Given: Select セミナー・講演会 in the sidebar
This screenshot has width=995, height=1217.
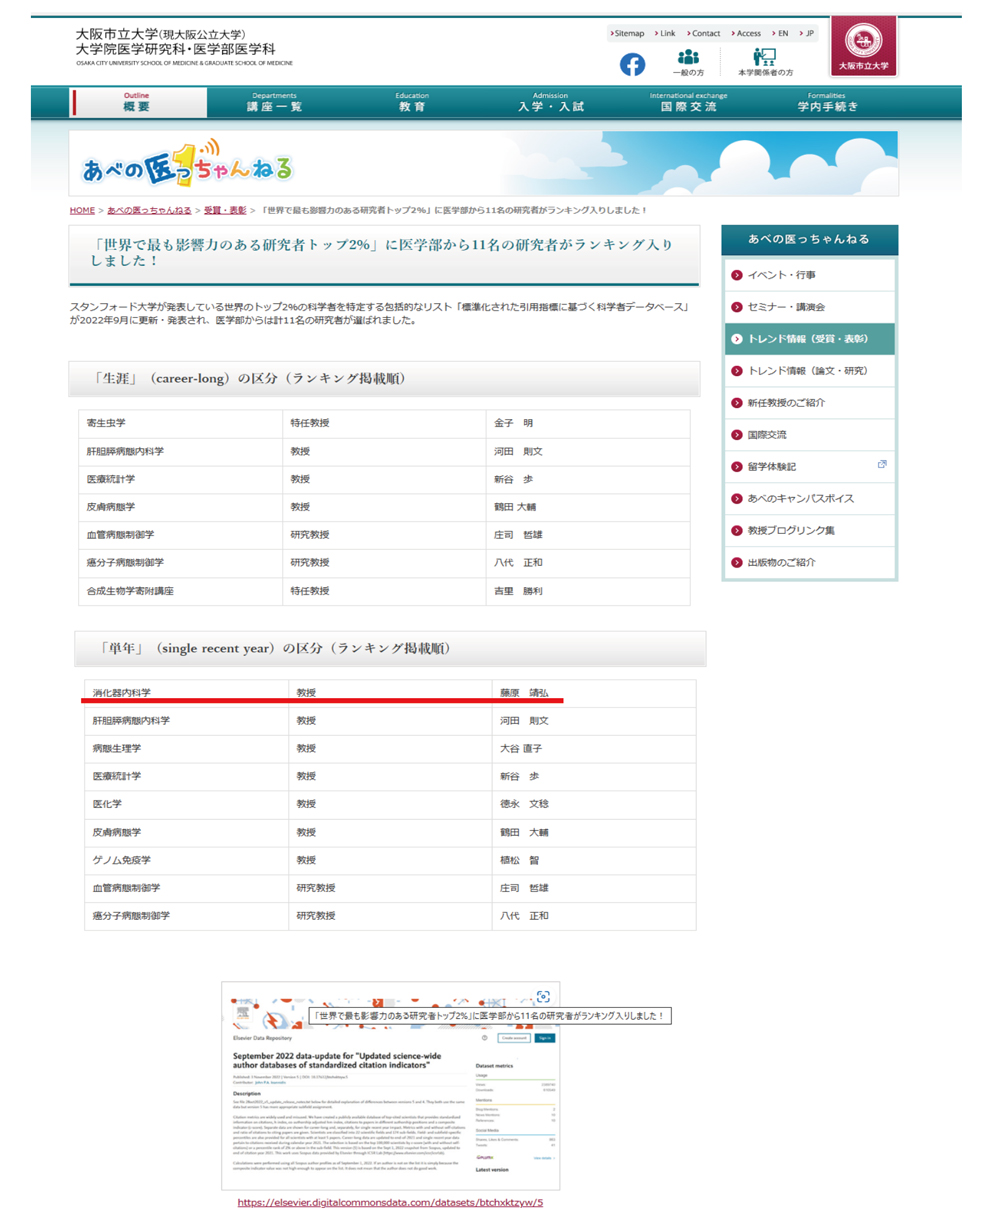Looking at the screenshot, I should (786, 307).
